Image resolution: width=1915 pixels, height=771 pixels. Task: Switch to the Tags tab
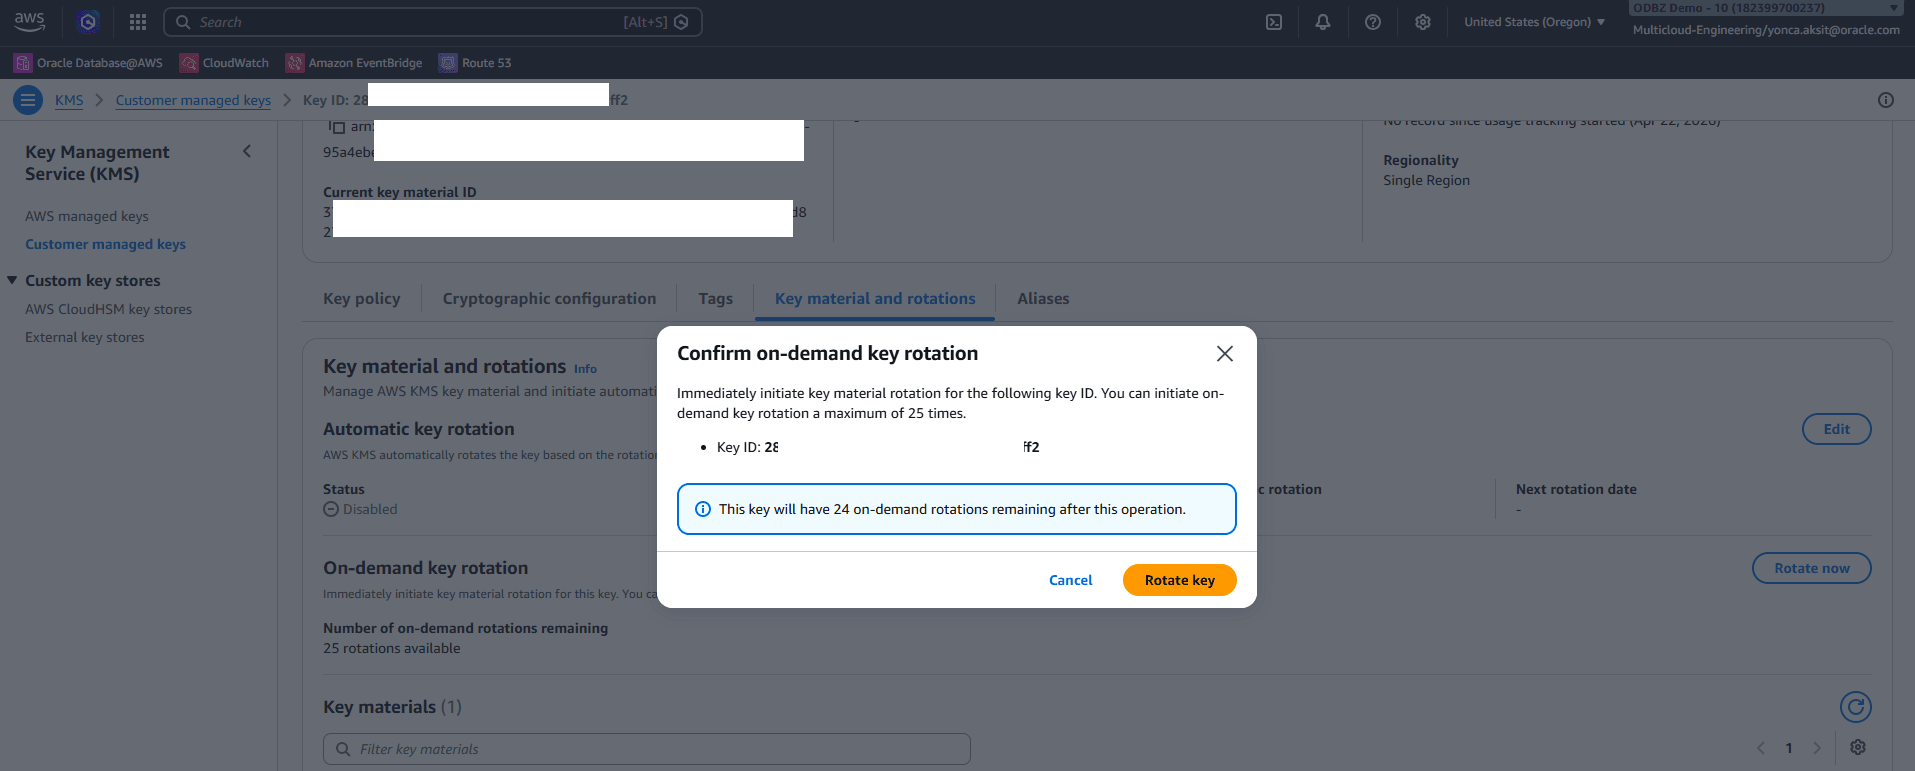[x=716, y=299]
